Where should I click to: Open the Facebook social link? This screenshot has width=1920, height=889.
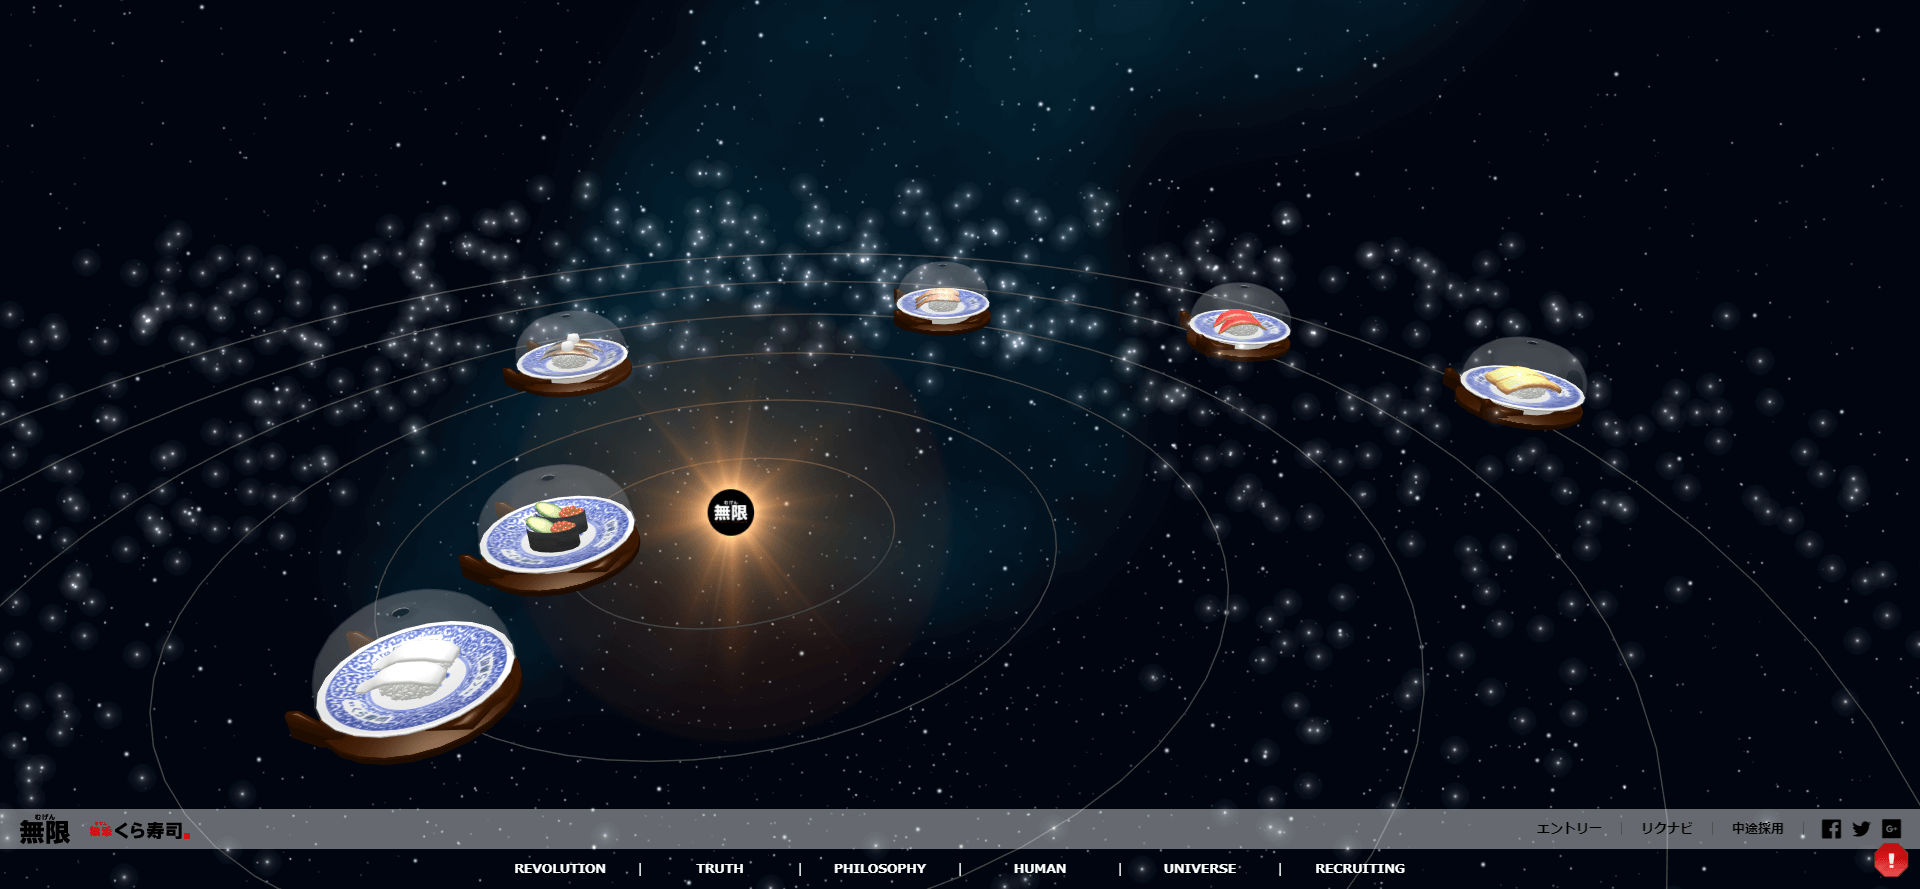coord(1831,829)
